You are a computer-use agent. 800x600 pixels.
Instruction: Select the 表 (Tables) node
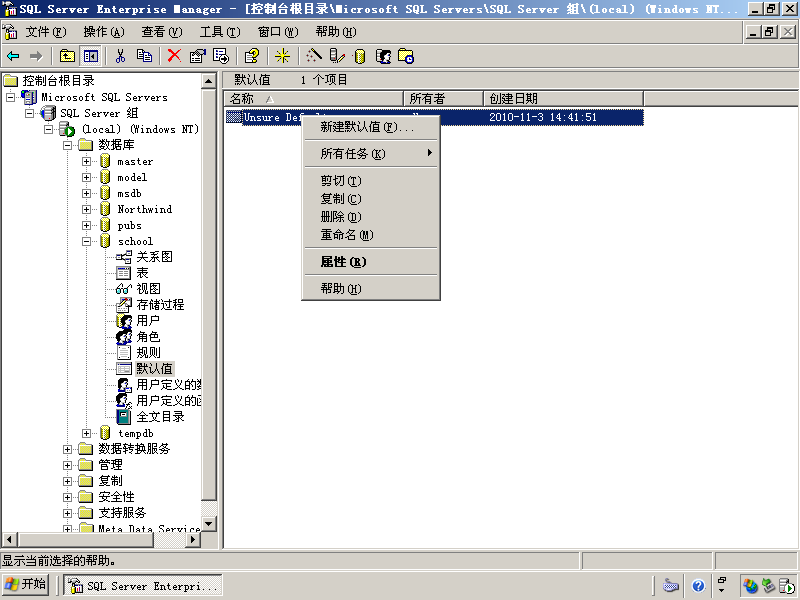[142, 273]
